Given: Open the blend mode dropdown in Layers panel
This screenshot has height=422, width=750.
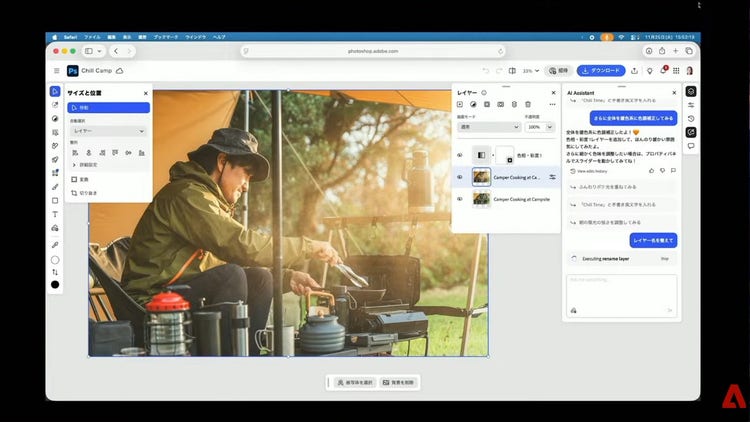Looking at the screenshot, I should 487,127.
